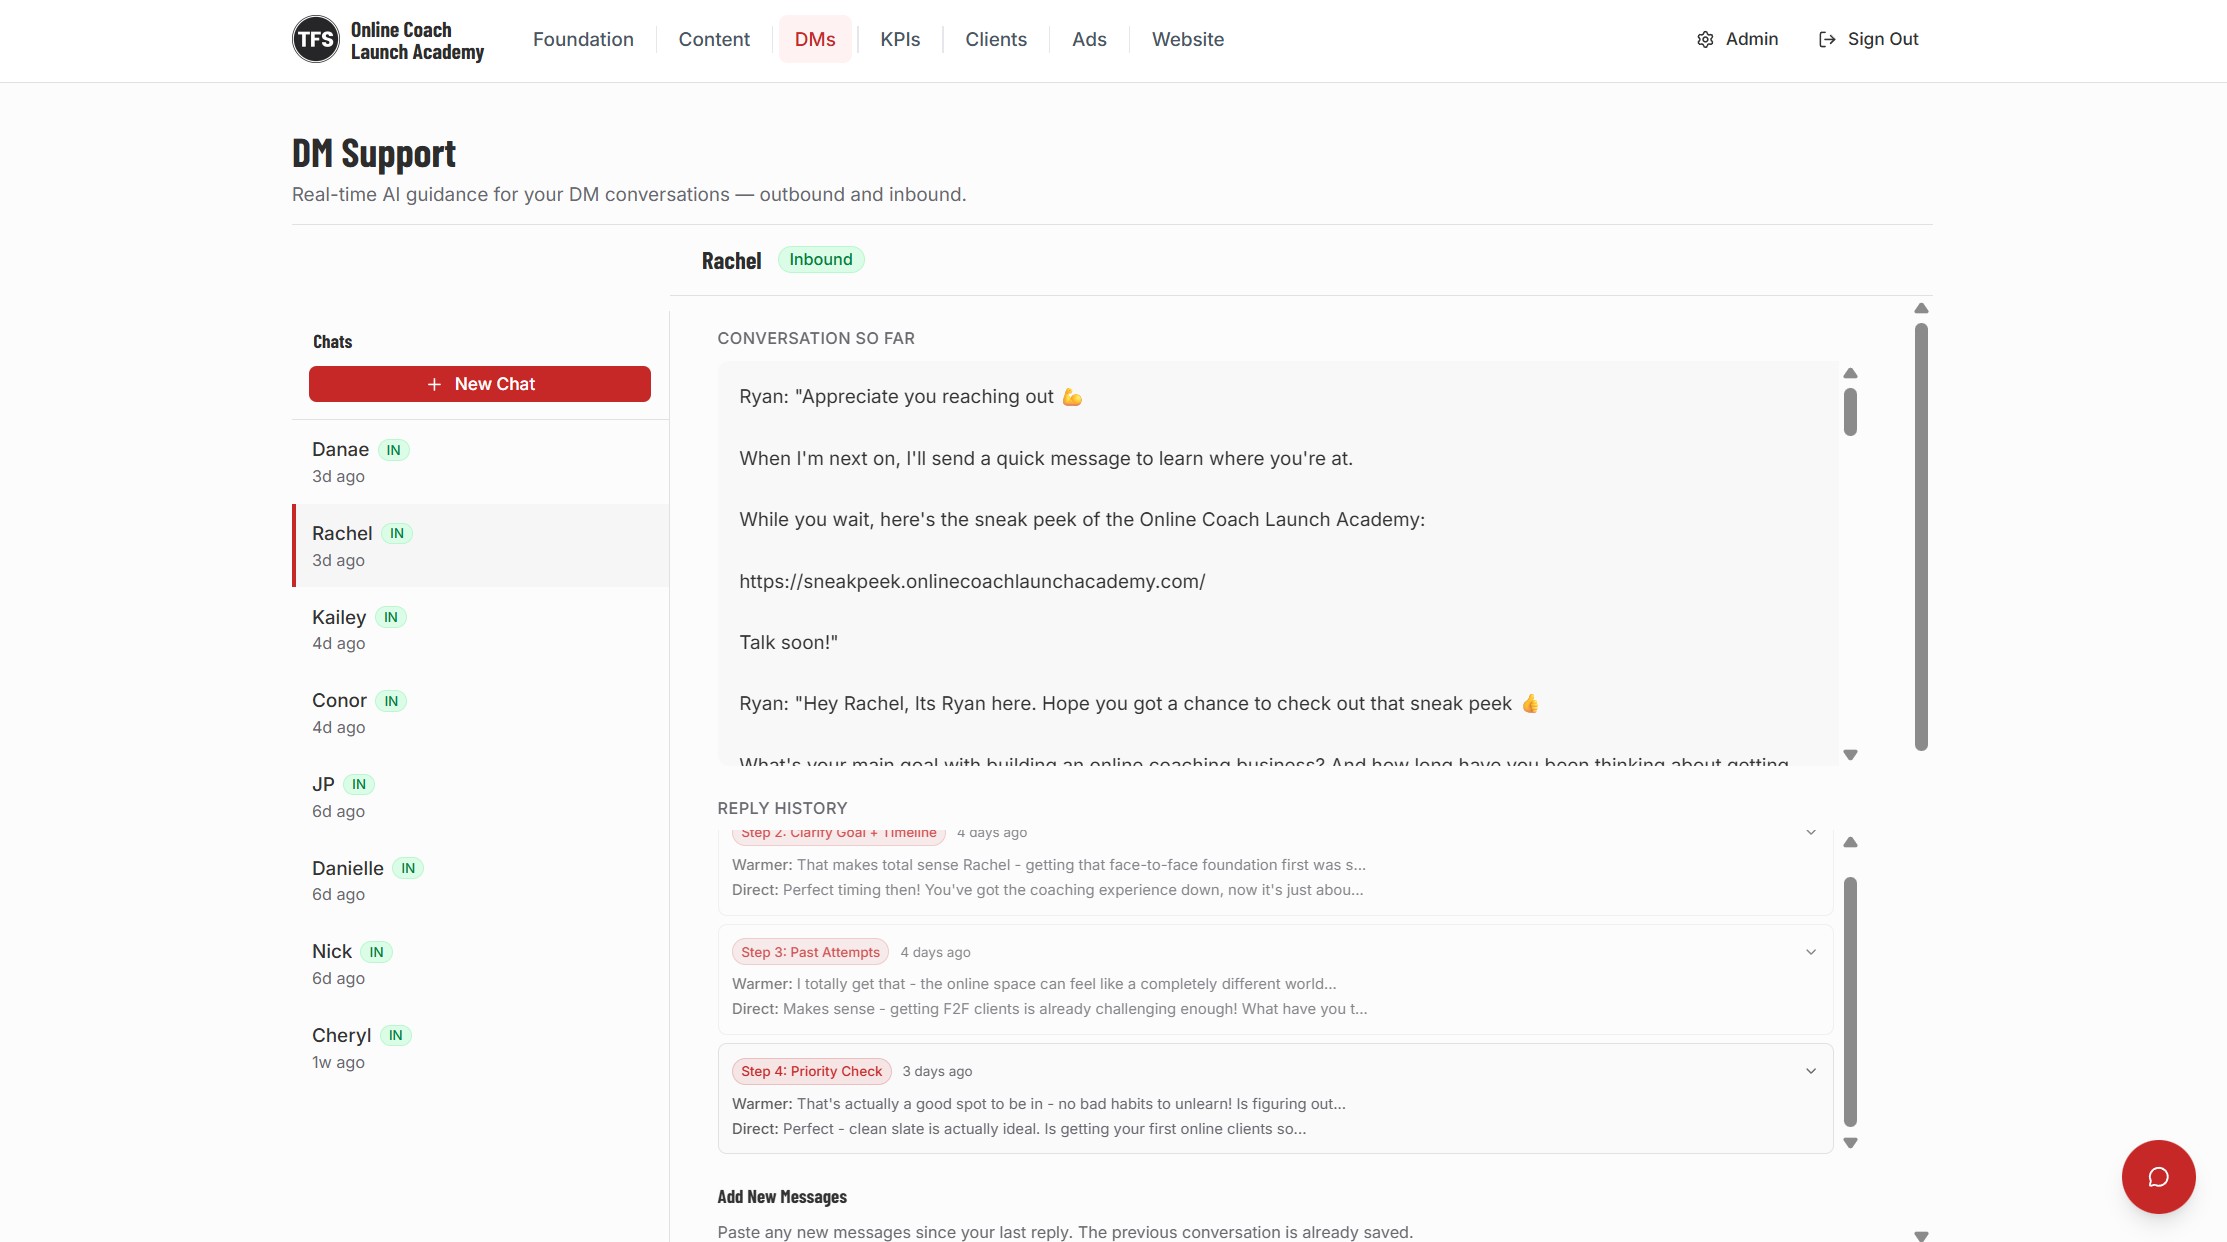Click the IN badge beside Conor

[x=391, y=701]
